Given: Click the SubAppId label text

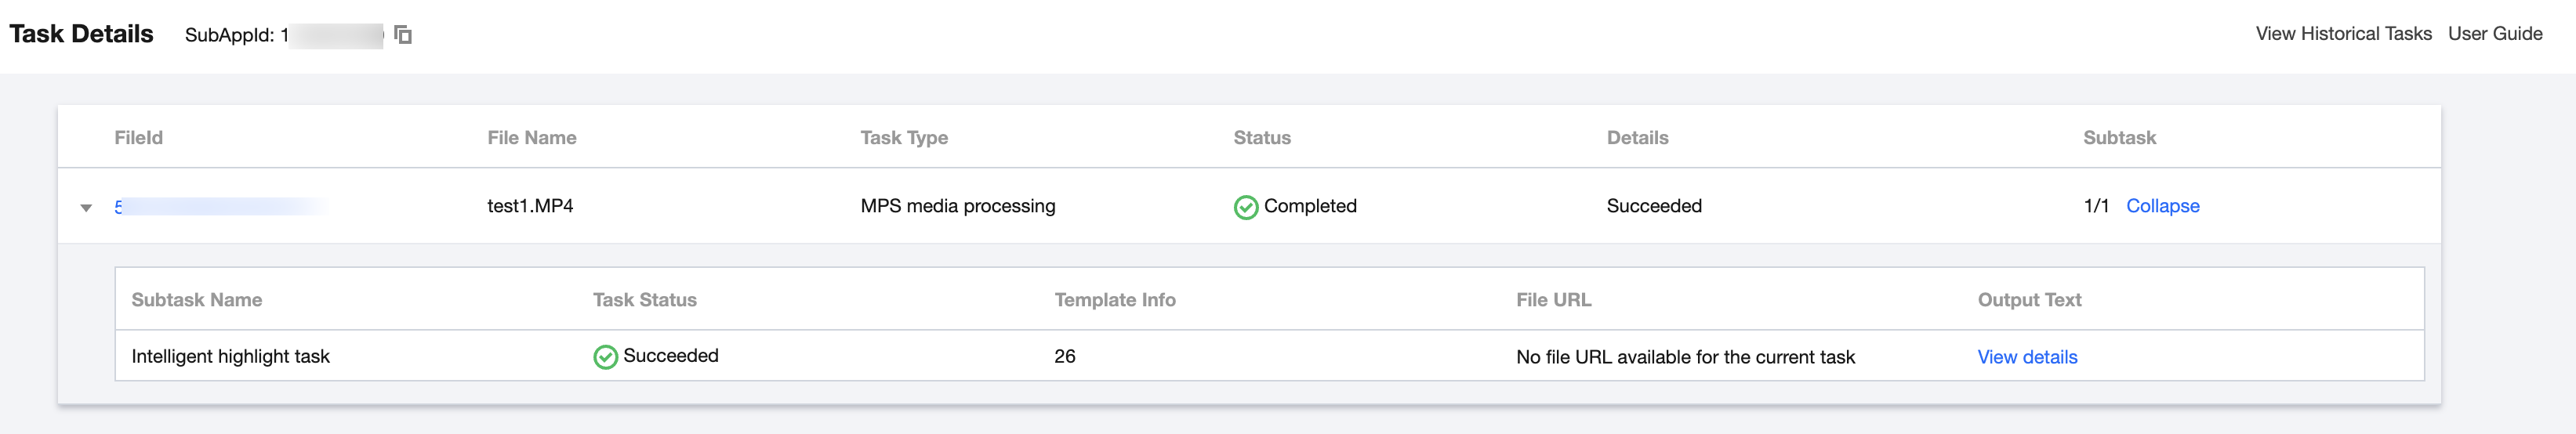Looking at the screenshot, I should point(229,35).
